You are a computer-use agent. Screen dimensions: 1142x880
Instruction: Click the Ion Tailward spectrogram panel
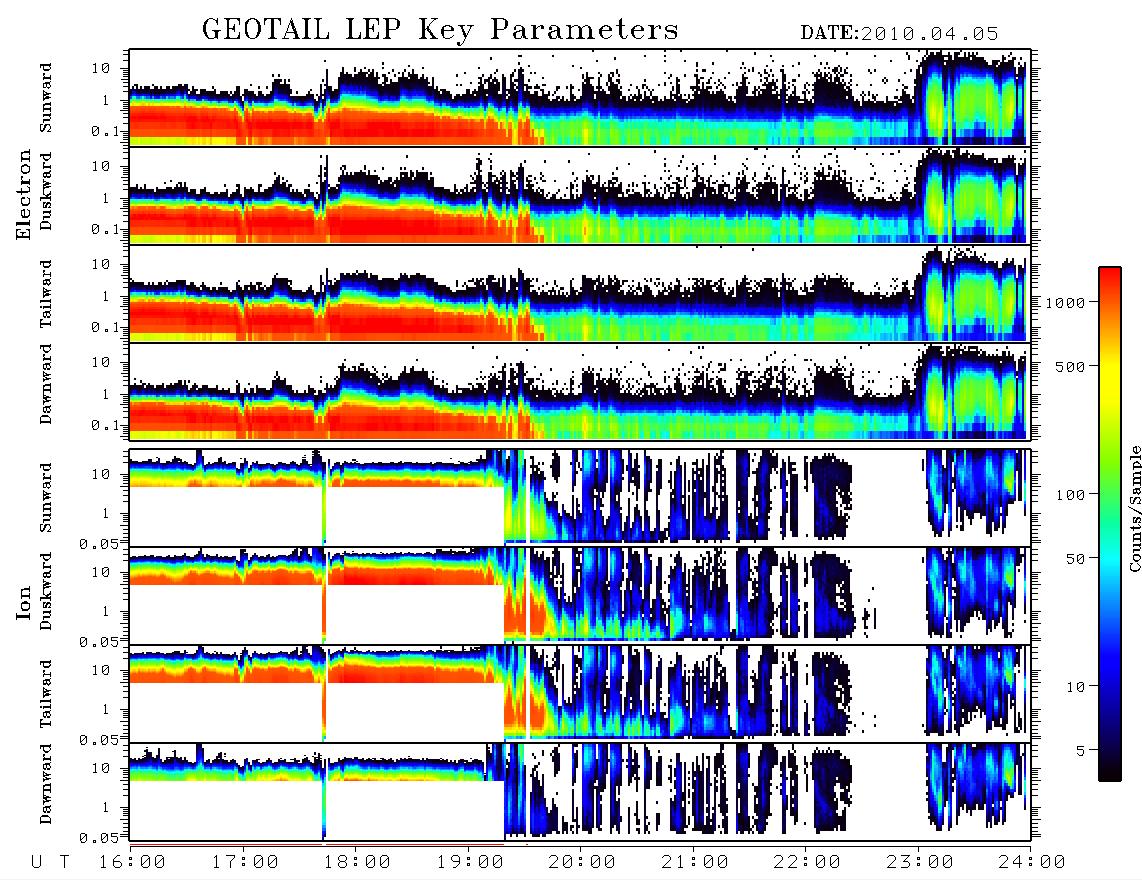point(580,694)
